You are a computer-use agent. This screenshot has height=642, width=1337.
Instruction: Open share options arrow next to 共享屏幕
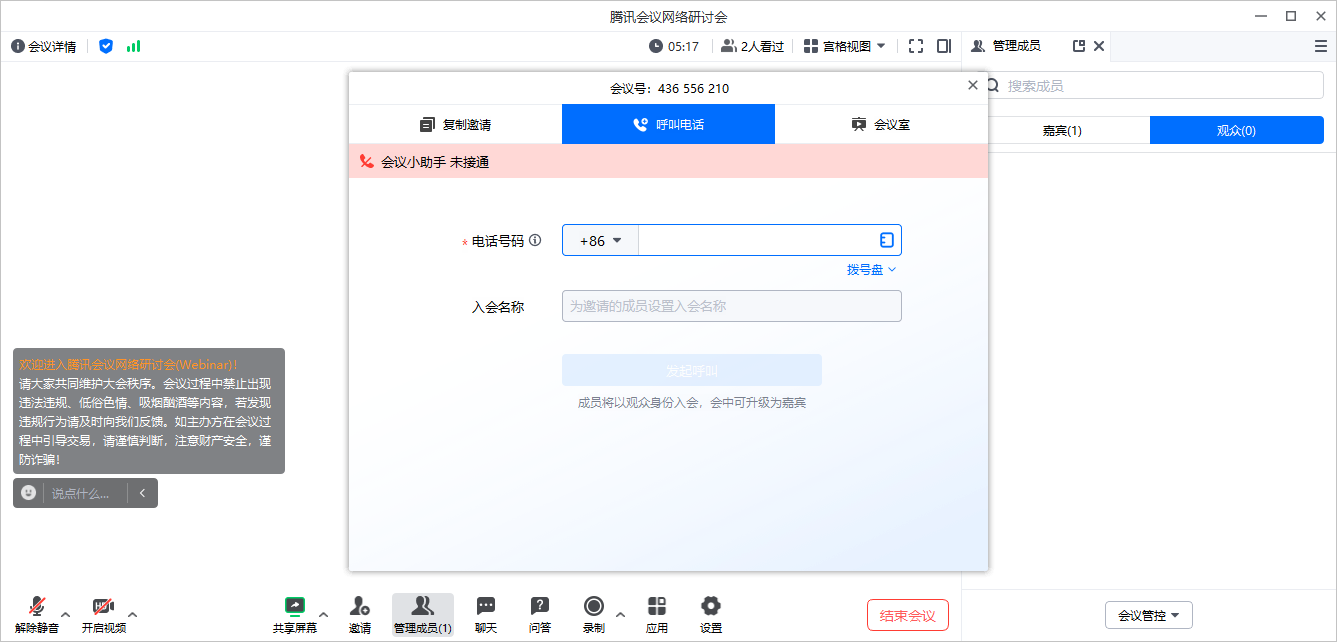(x=323, y=614)
